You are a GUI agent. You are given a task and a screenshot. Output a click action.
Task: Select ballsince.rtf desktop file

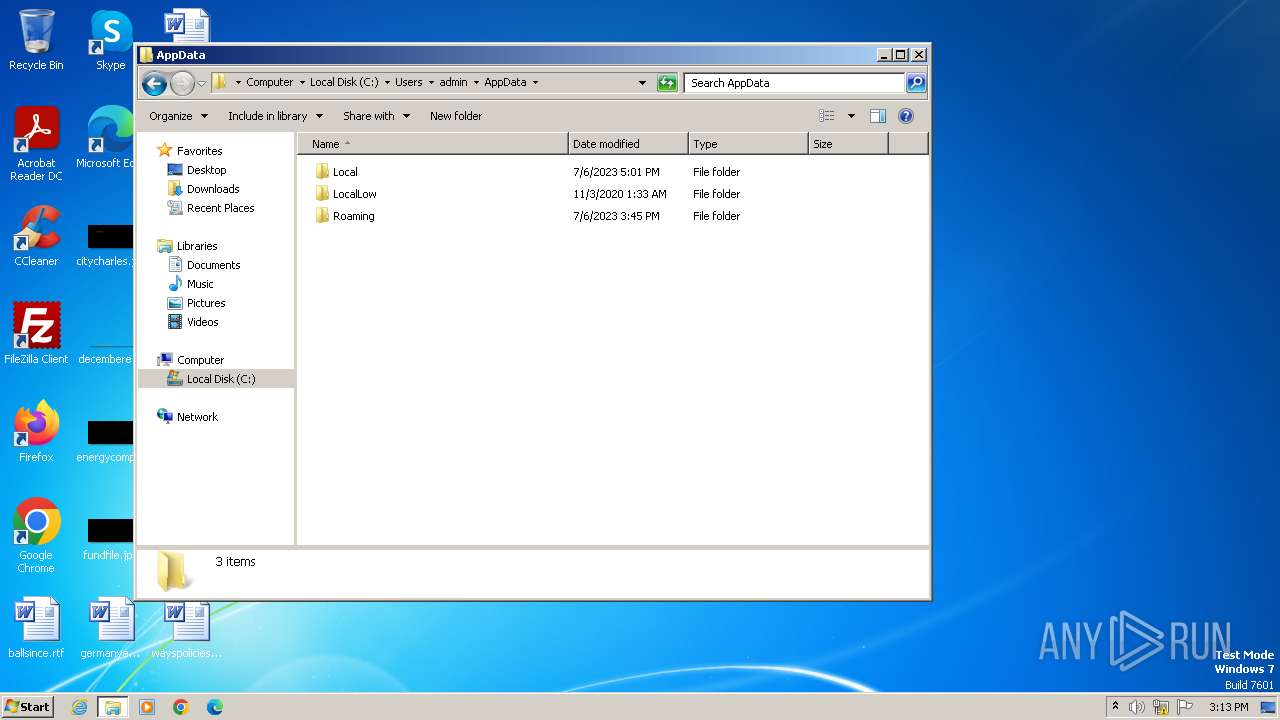(x=36, y=628)
